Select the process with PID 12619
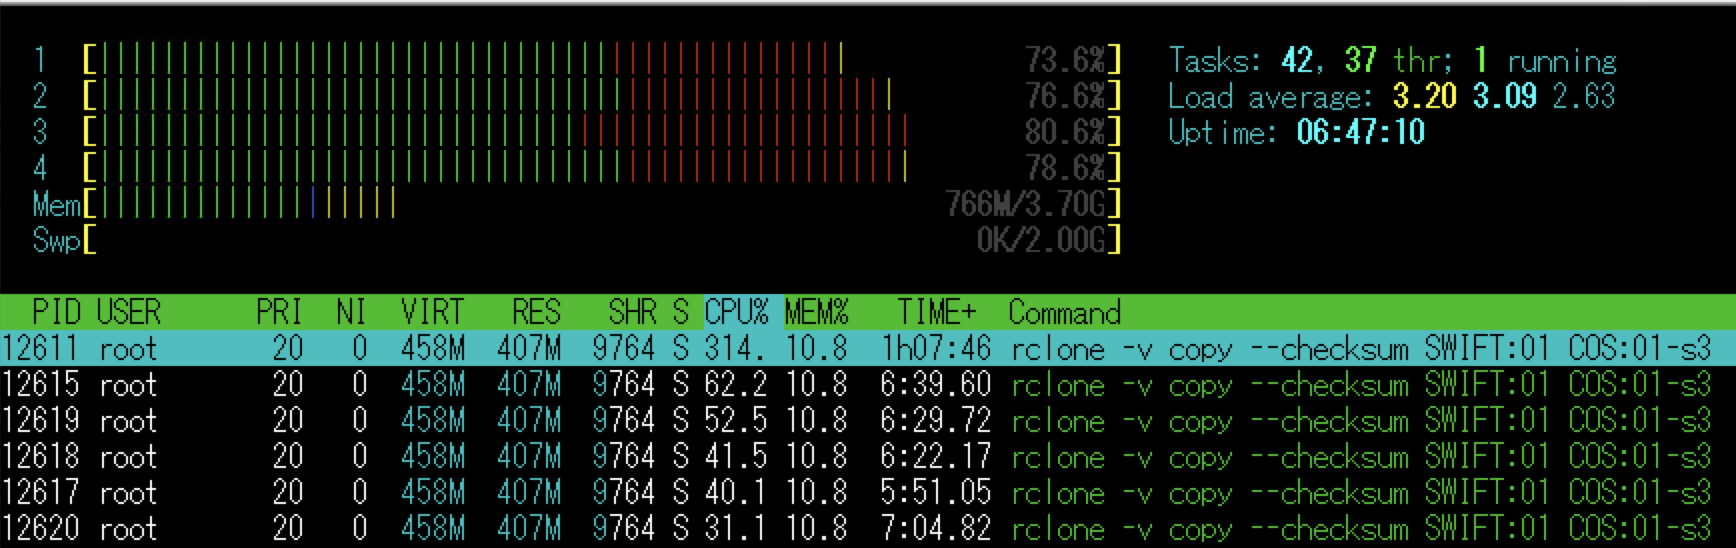 tap(868, 421)
